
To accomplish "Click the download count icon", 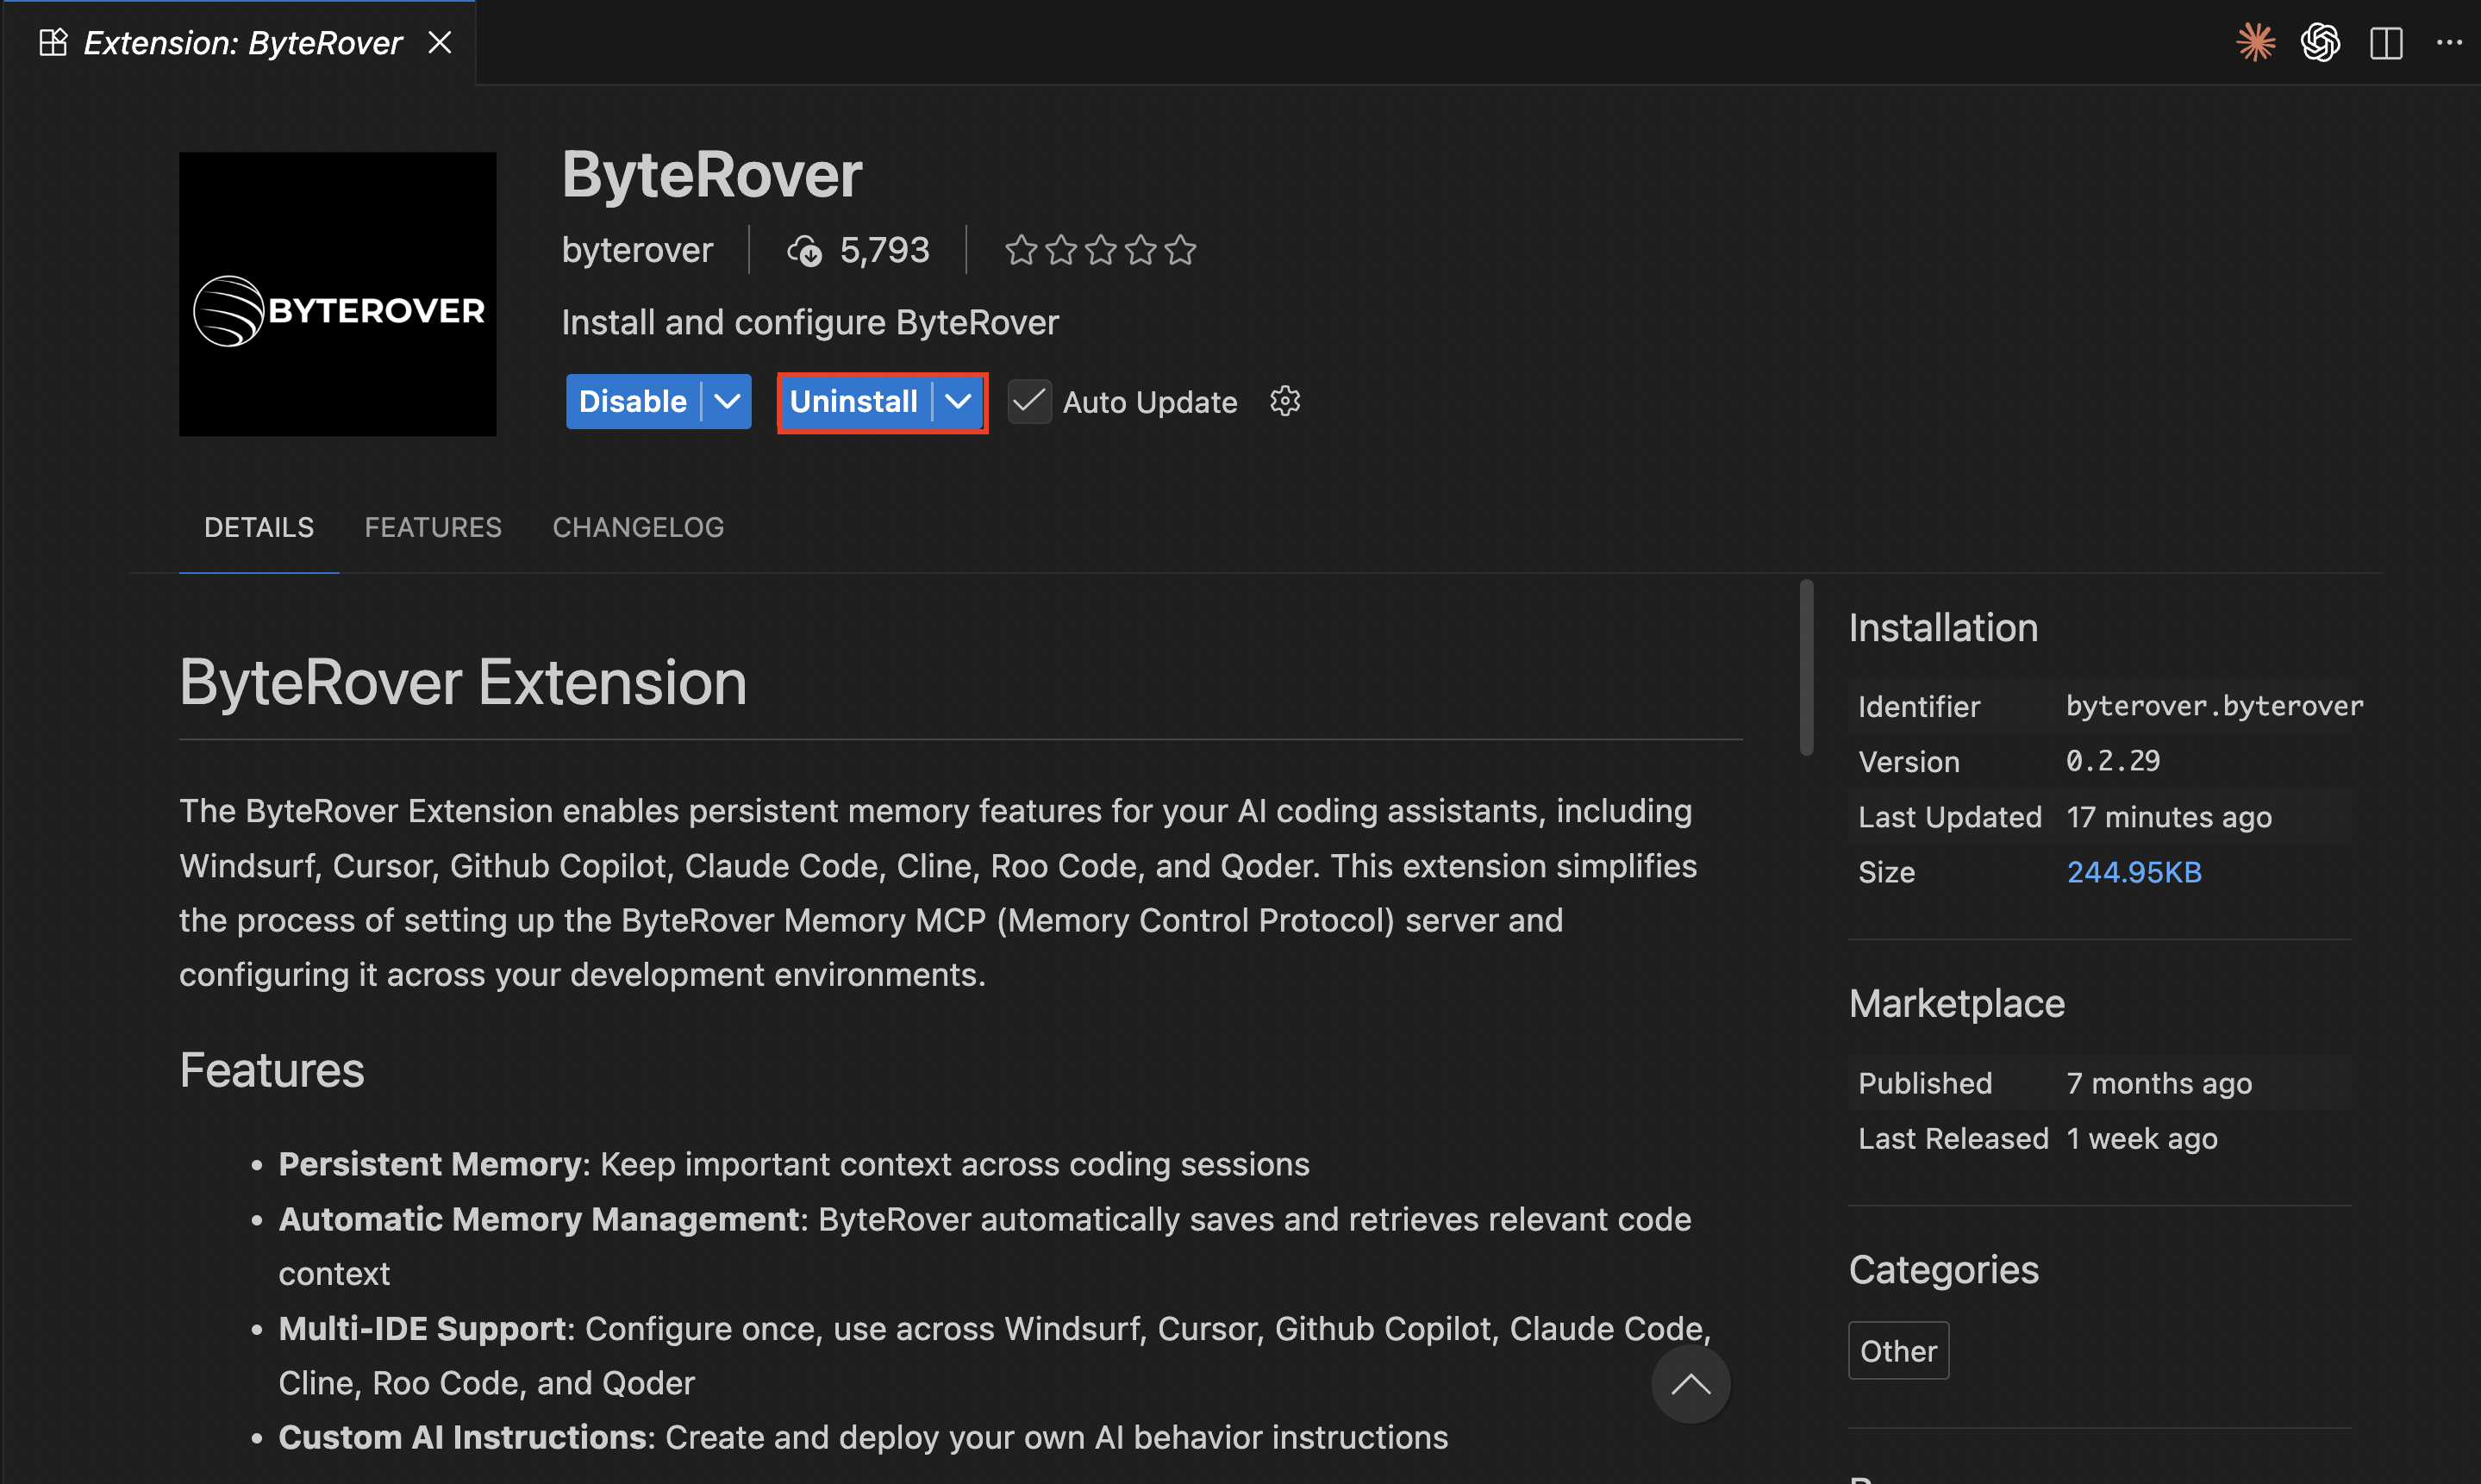I will (x=806, y=250).
